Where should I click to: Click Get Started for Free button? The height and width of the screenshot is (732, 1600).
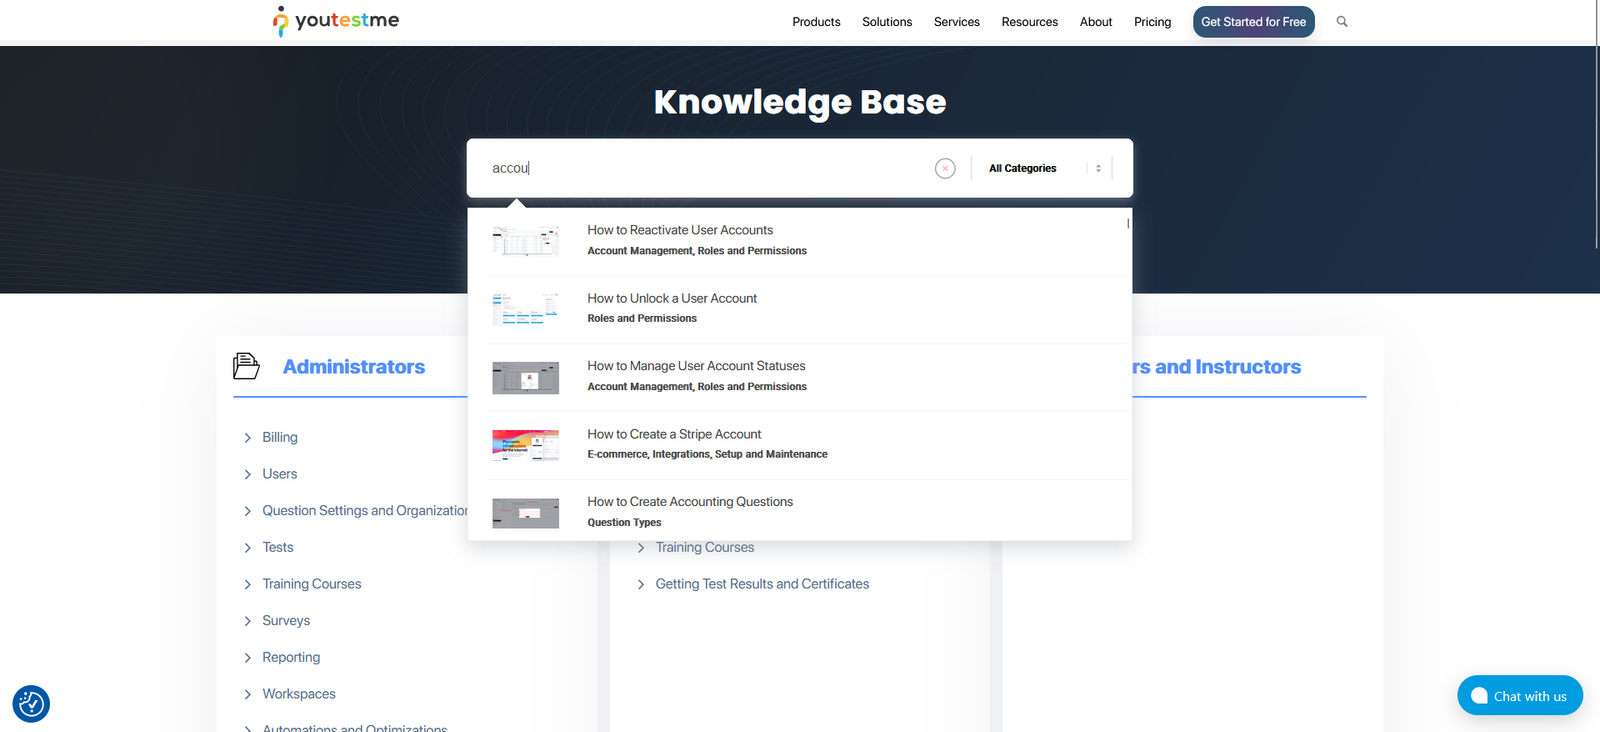pyautogui.click(x=1253, y=22)
